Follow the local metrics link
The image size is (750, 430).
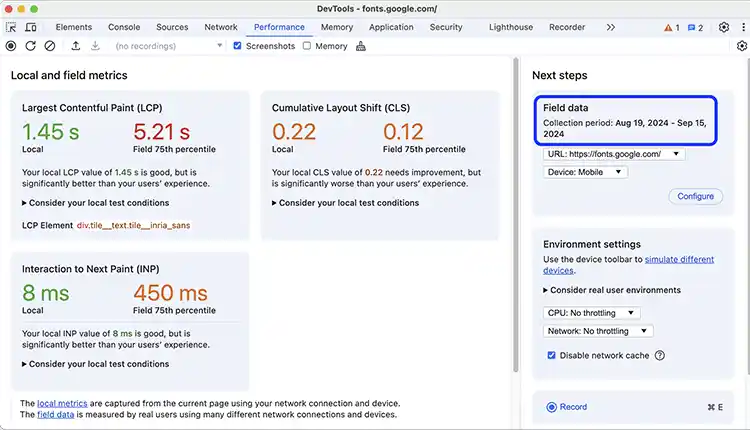[x=62, y=403]
